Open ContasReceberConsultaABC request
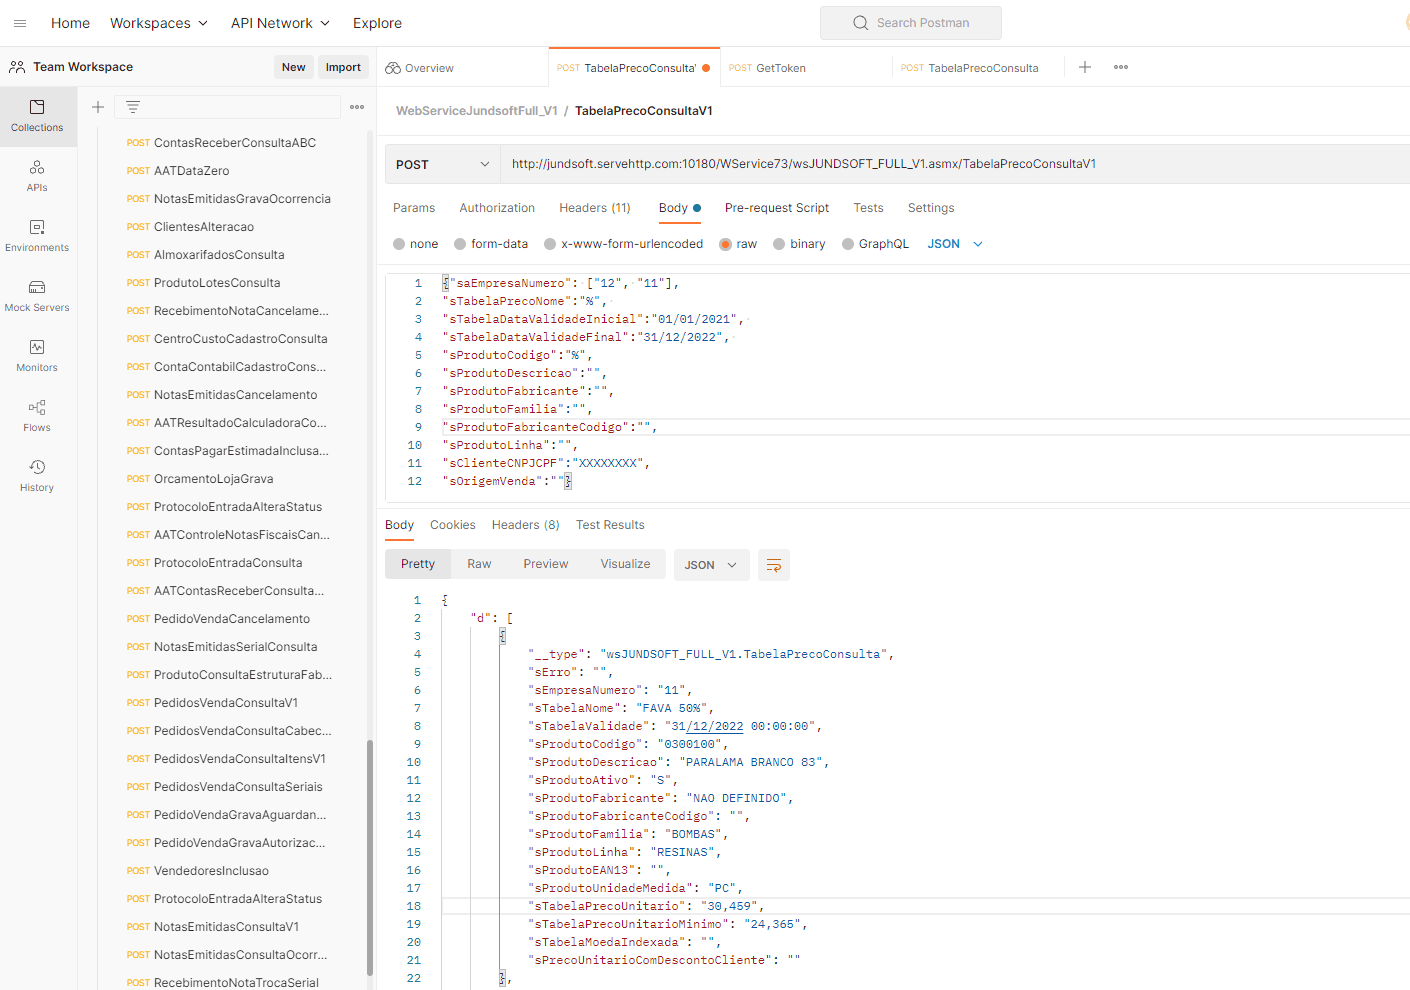Screen dimensions: 1410x990 pos(235,143)
